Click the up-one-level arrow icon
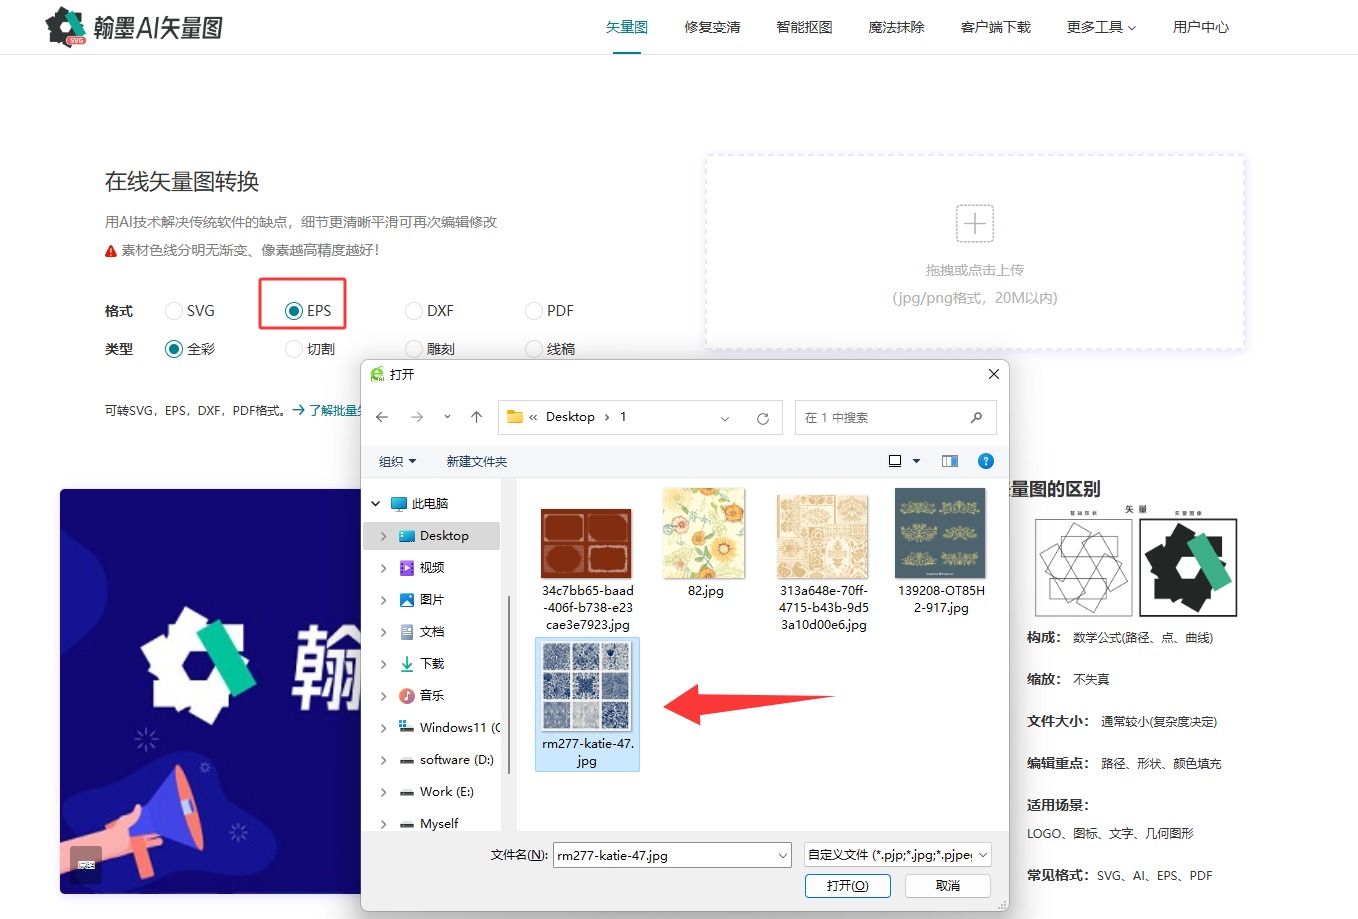 (476, 417)
